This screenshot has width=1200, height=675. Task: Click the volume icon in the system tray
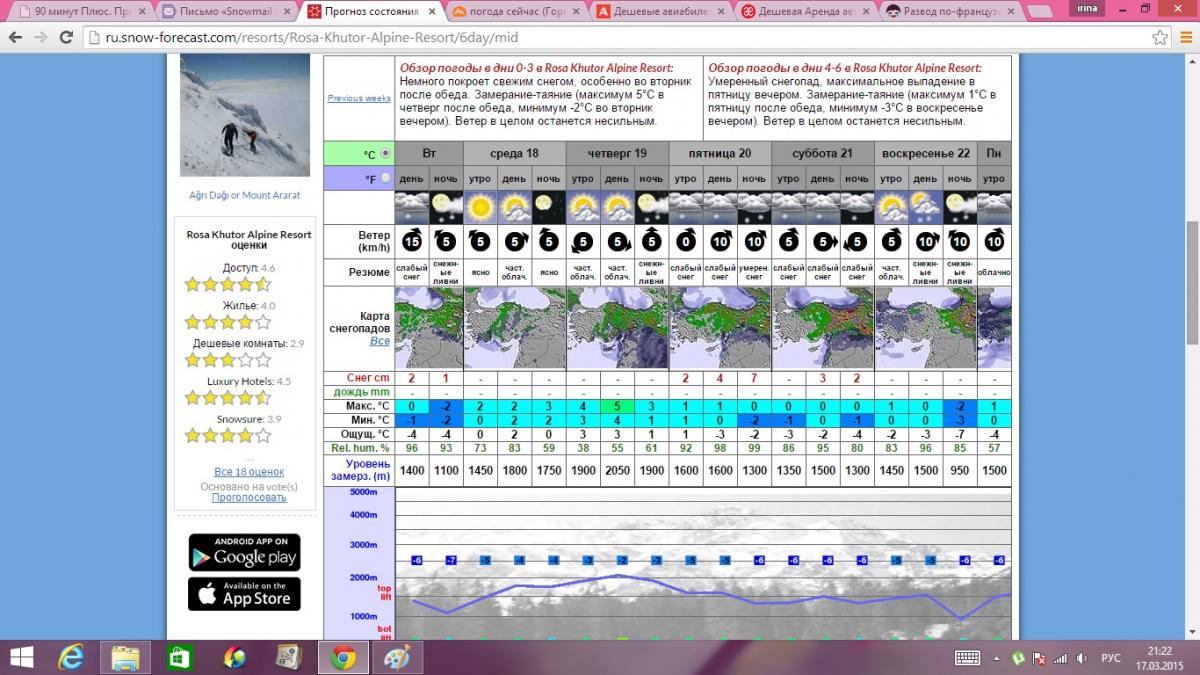coord(1084,658)
